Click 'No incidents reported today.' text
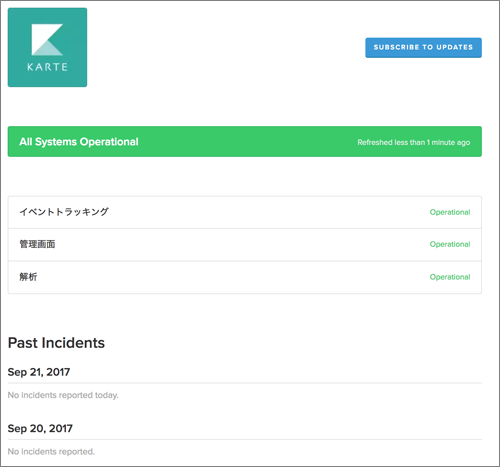The height and width of the screenshot is (467, 500). pyautogui.click(x=63, y=395)
